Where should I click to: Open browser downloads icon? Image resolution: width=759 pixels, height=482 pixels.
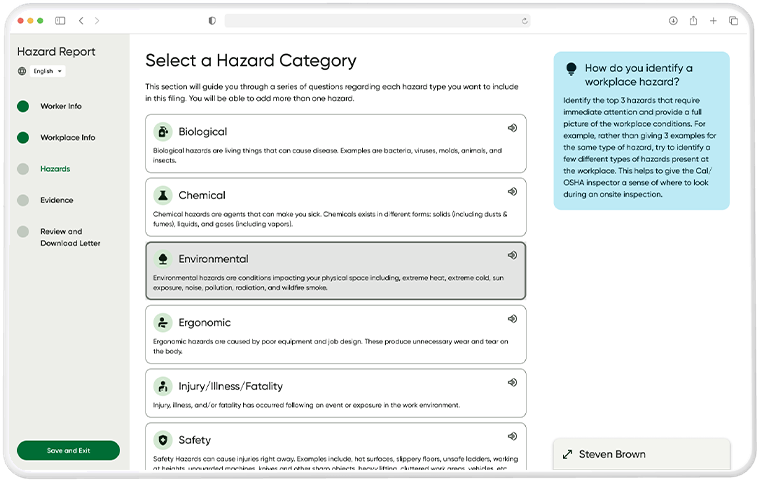(673, 21)
